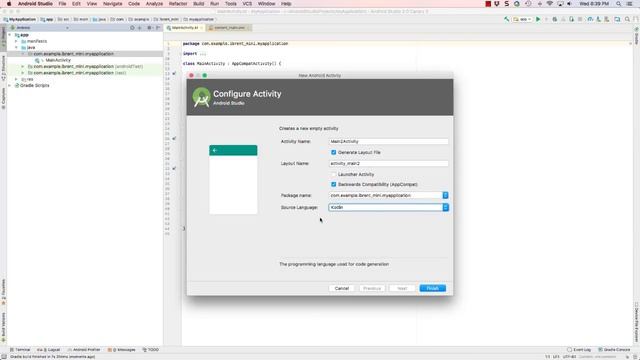Click the Make Project hammer icon
Viewport: 640px width, 360px height.
(x=507, y=19)
